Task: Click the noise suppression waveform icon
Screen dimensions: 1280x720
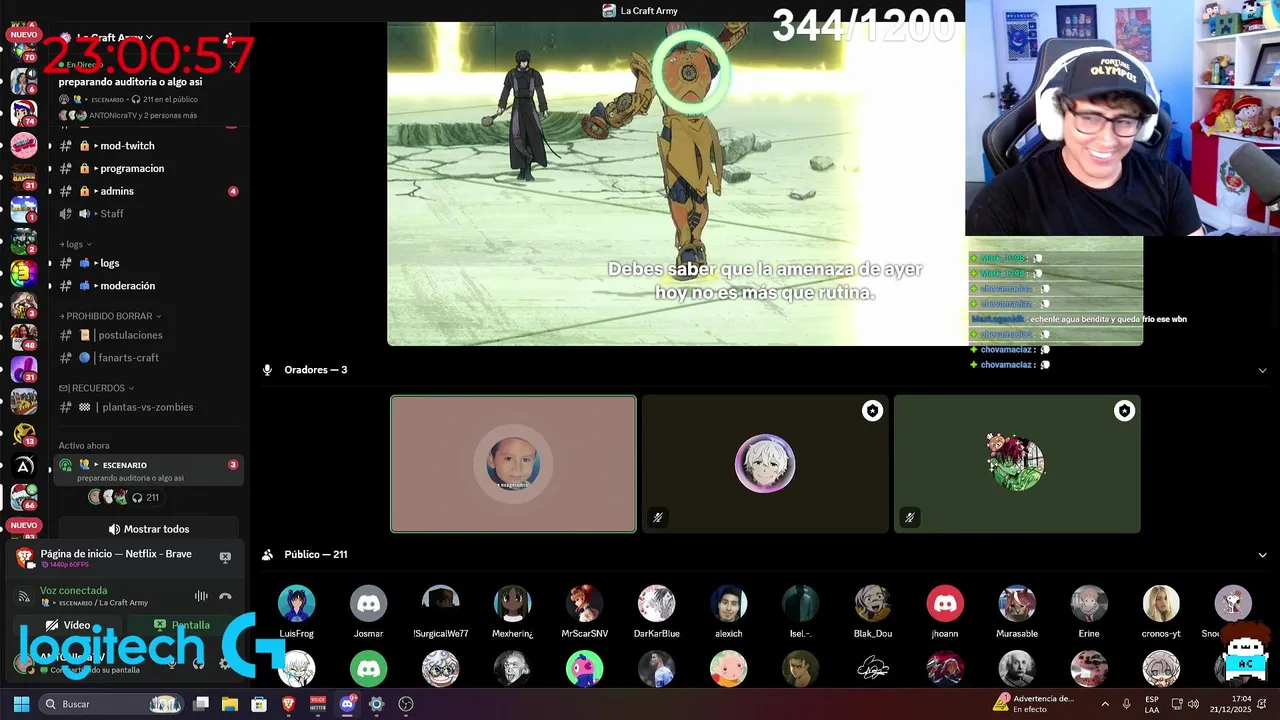Action: [x=201, y=596]
